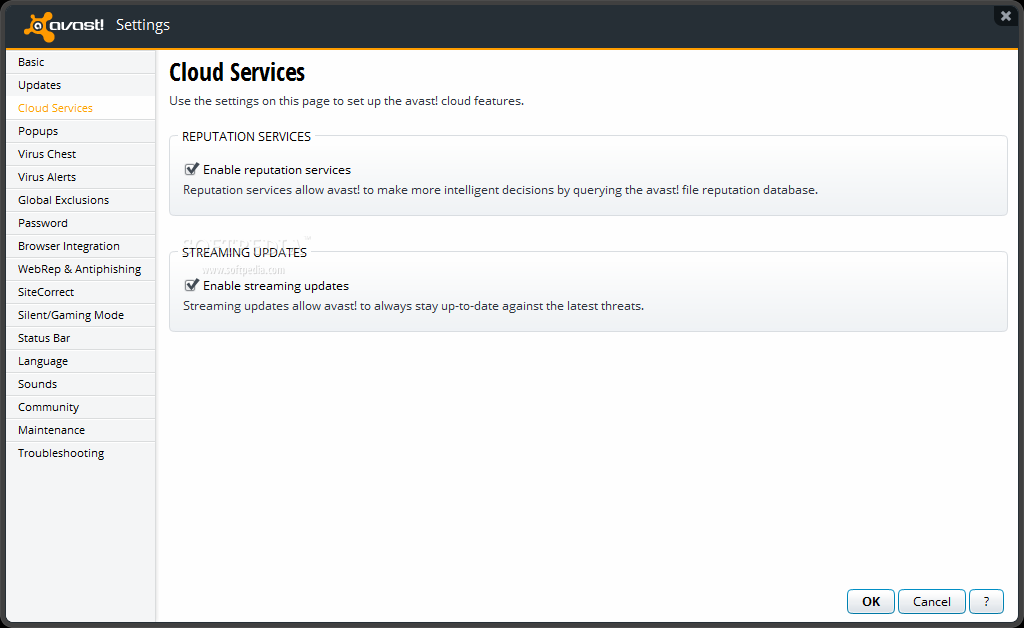
Task: Go to WebRep & Antiphishing
Action: point(81,269)
